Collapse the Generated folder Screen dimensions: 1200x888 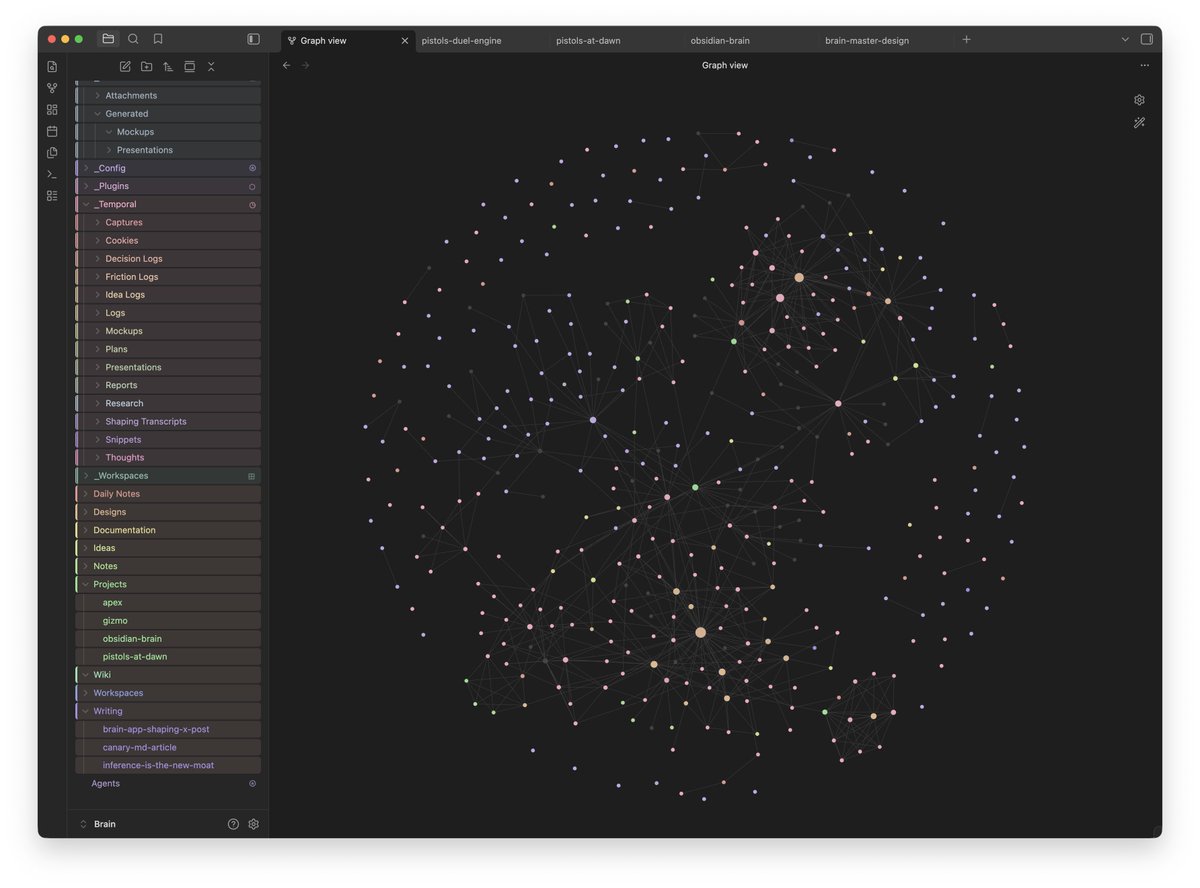[x=168, y=114]
